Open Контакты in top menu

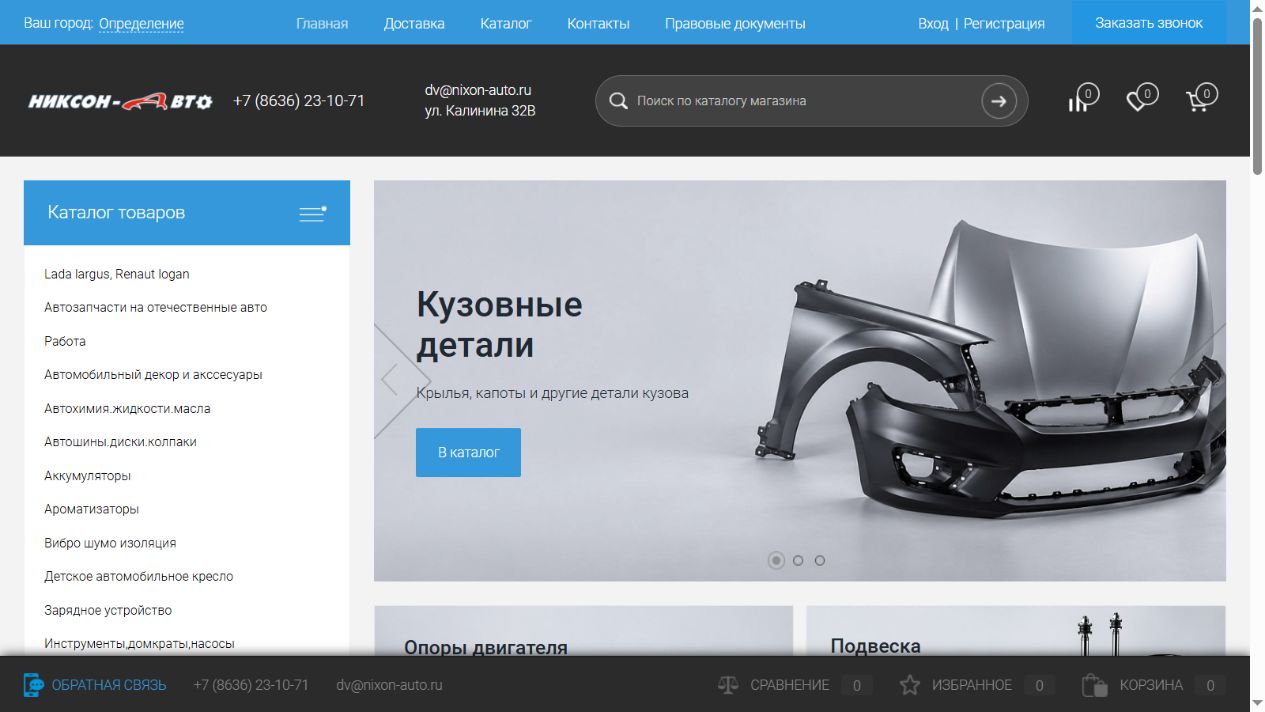pos(598,23)
